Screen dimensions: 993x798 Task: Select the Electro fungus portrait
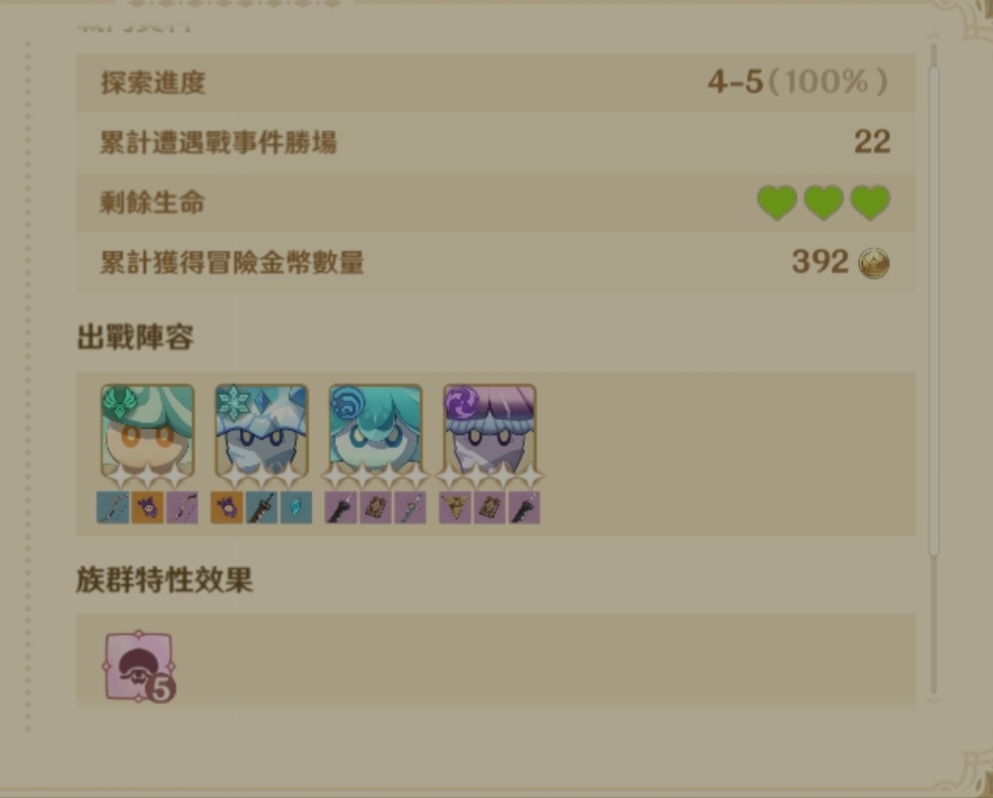[x=490, y=432]
